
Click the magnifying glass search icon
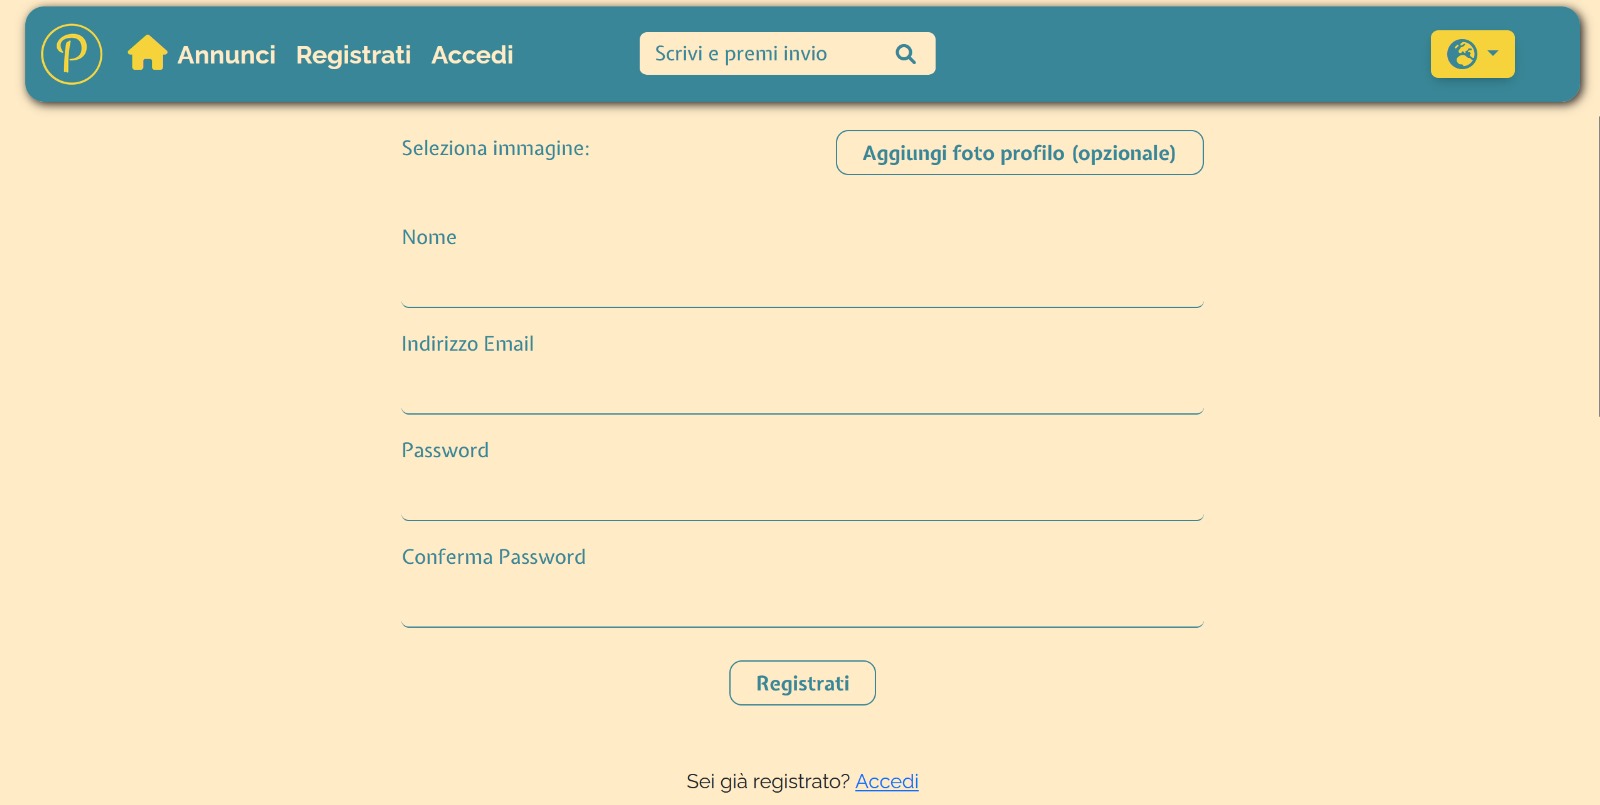tap(905, 54)
